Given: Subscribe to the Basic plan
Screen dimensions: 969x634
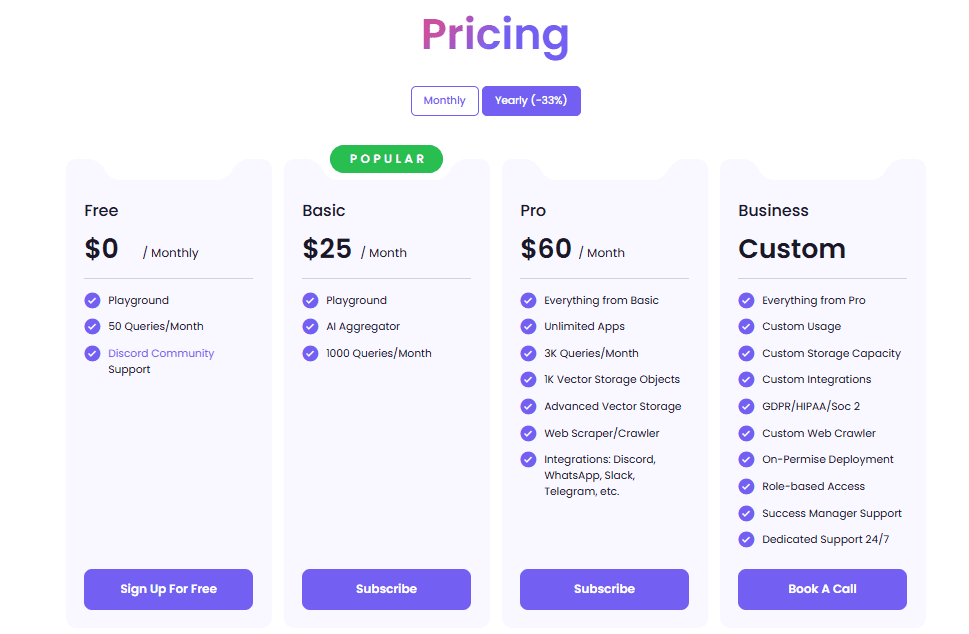Looking at the screenshot, I should [x=386, y=589].
